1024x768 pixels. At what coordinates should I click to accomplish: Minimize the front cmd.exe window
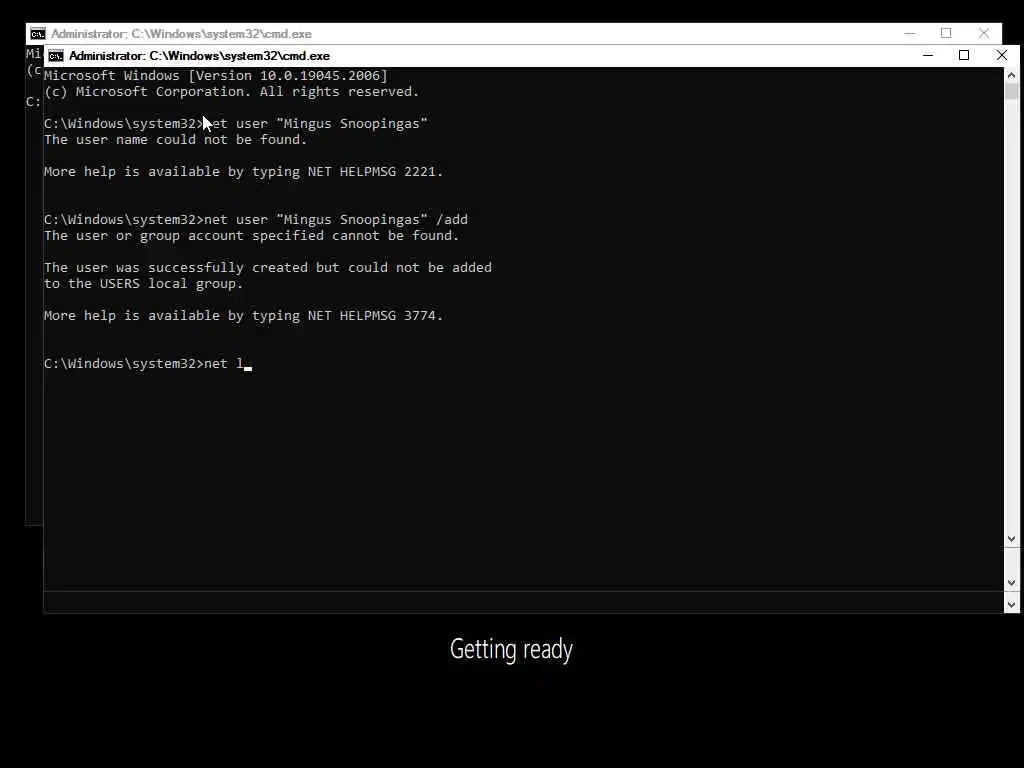(x=927, y=56)
